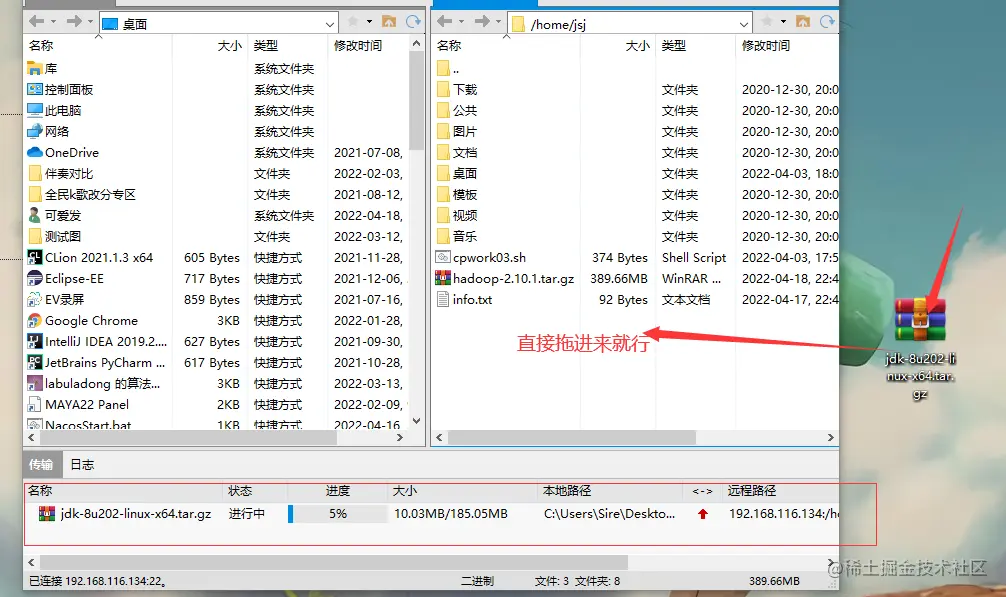Sort remote files by 类型 column
This screenshot has height=597, width=1006.
pyautogui.click(x=674, y=46)
